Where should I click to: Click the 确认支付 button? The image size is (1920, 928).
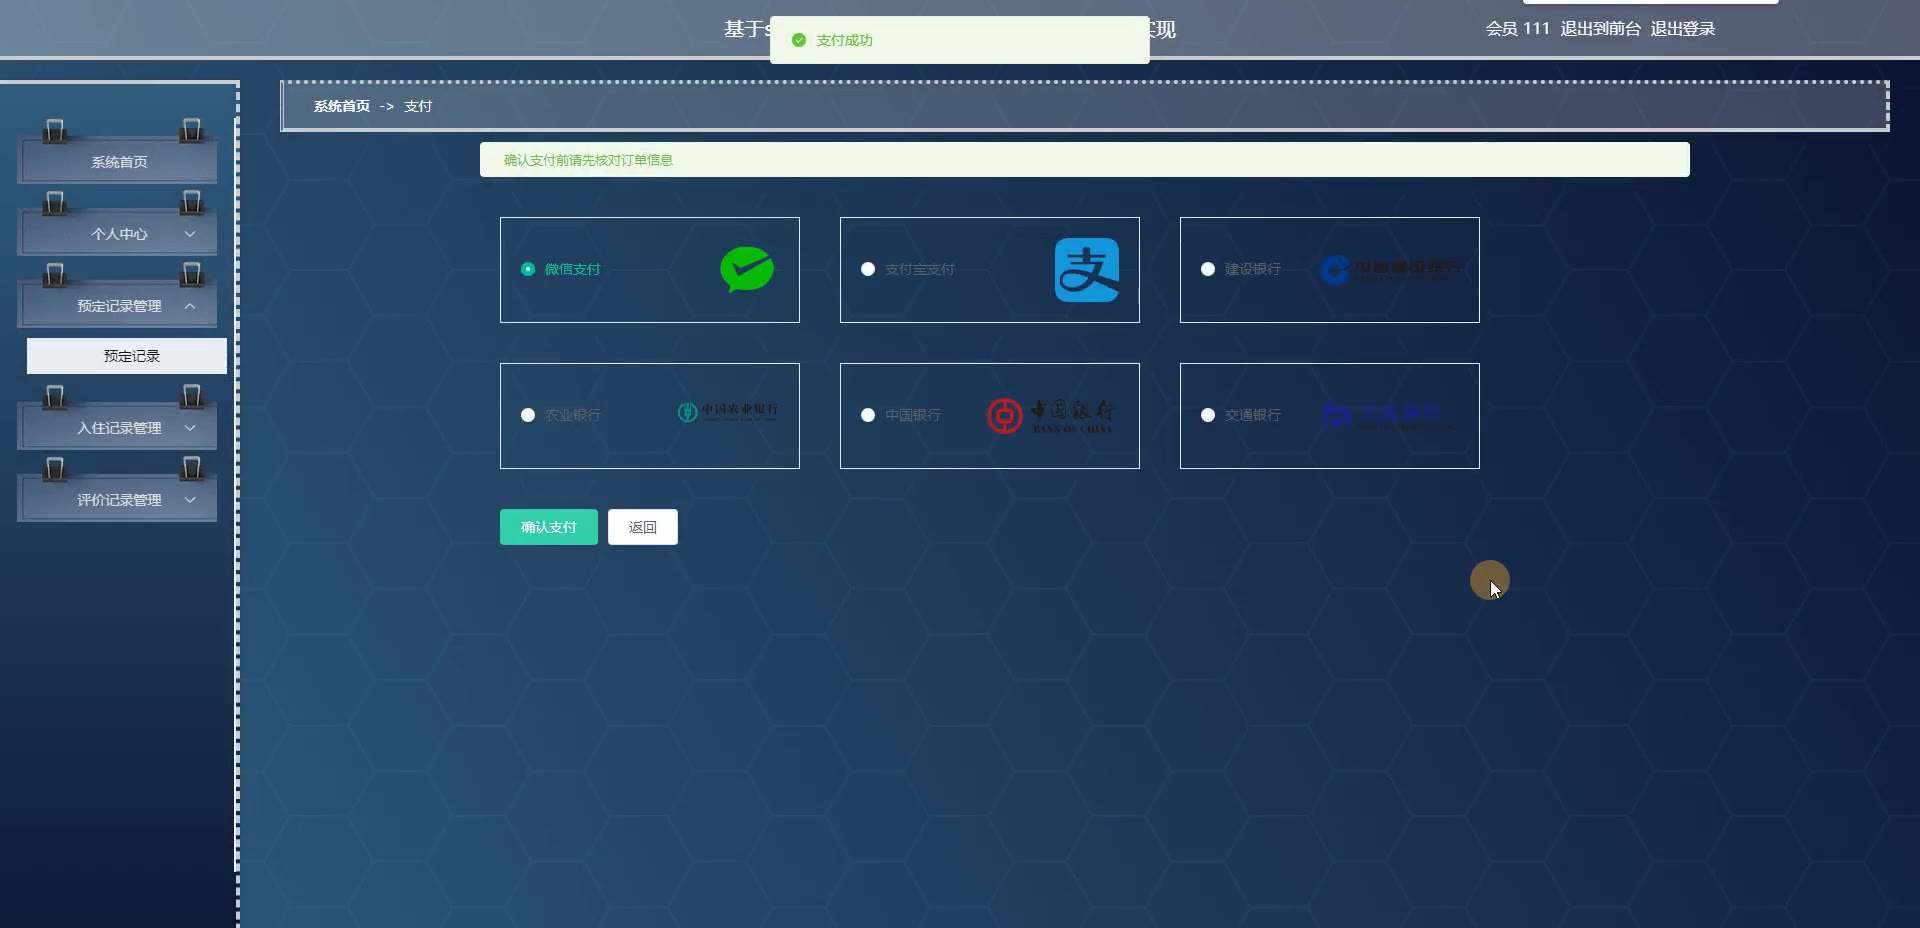click(549, 527)
